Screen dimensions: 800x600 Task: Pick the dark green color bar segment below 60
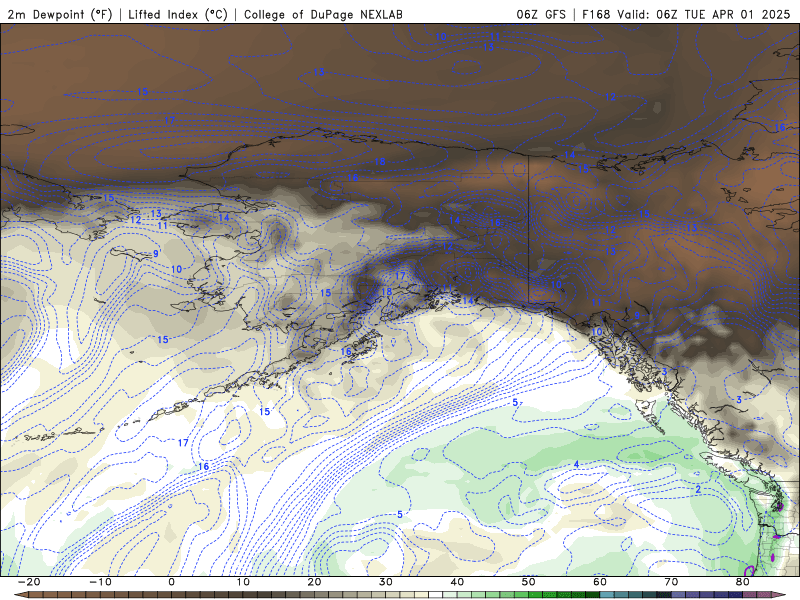593,595
